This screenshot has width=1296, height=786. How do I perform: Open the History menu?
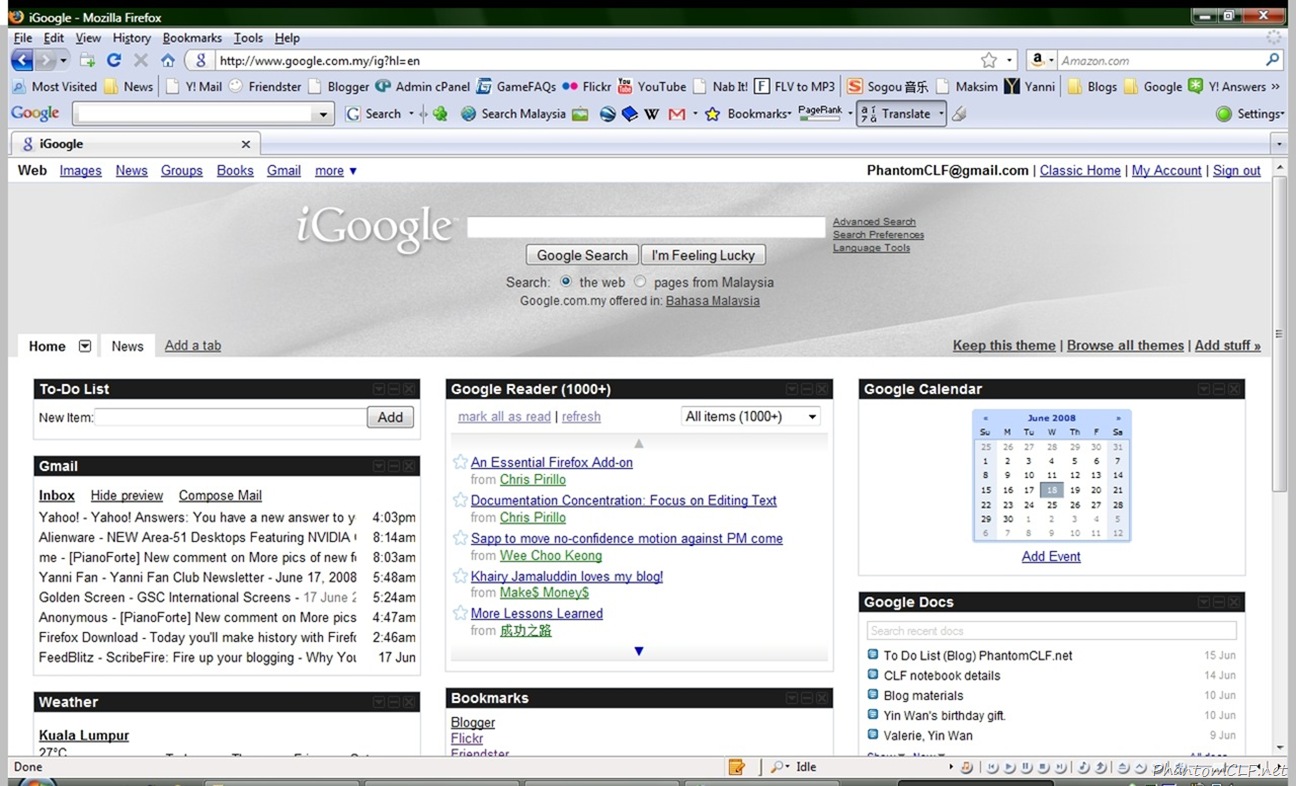(x=131, y=38)
